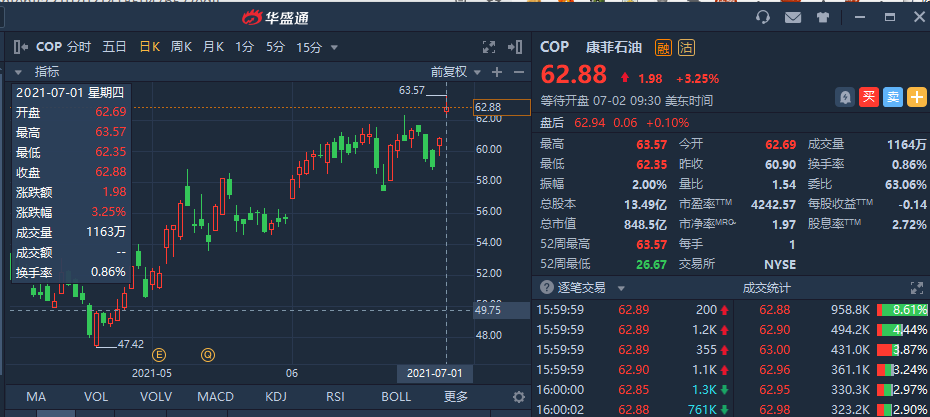Click 市盈率 value 4242.57
The width and height of the screenshot is (930, 417).
coord(773,204)
